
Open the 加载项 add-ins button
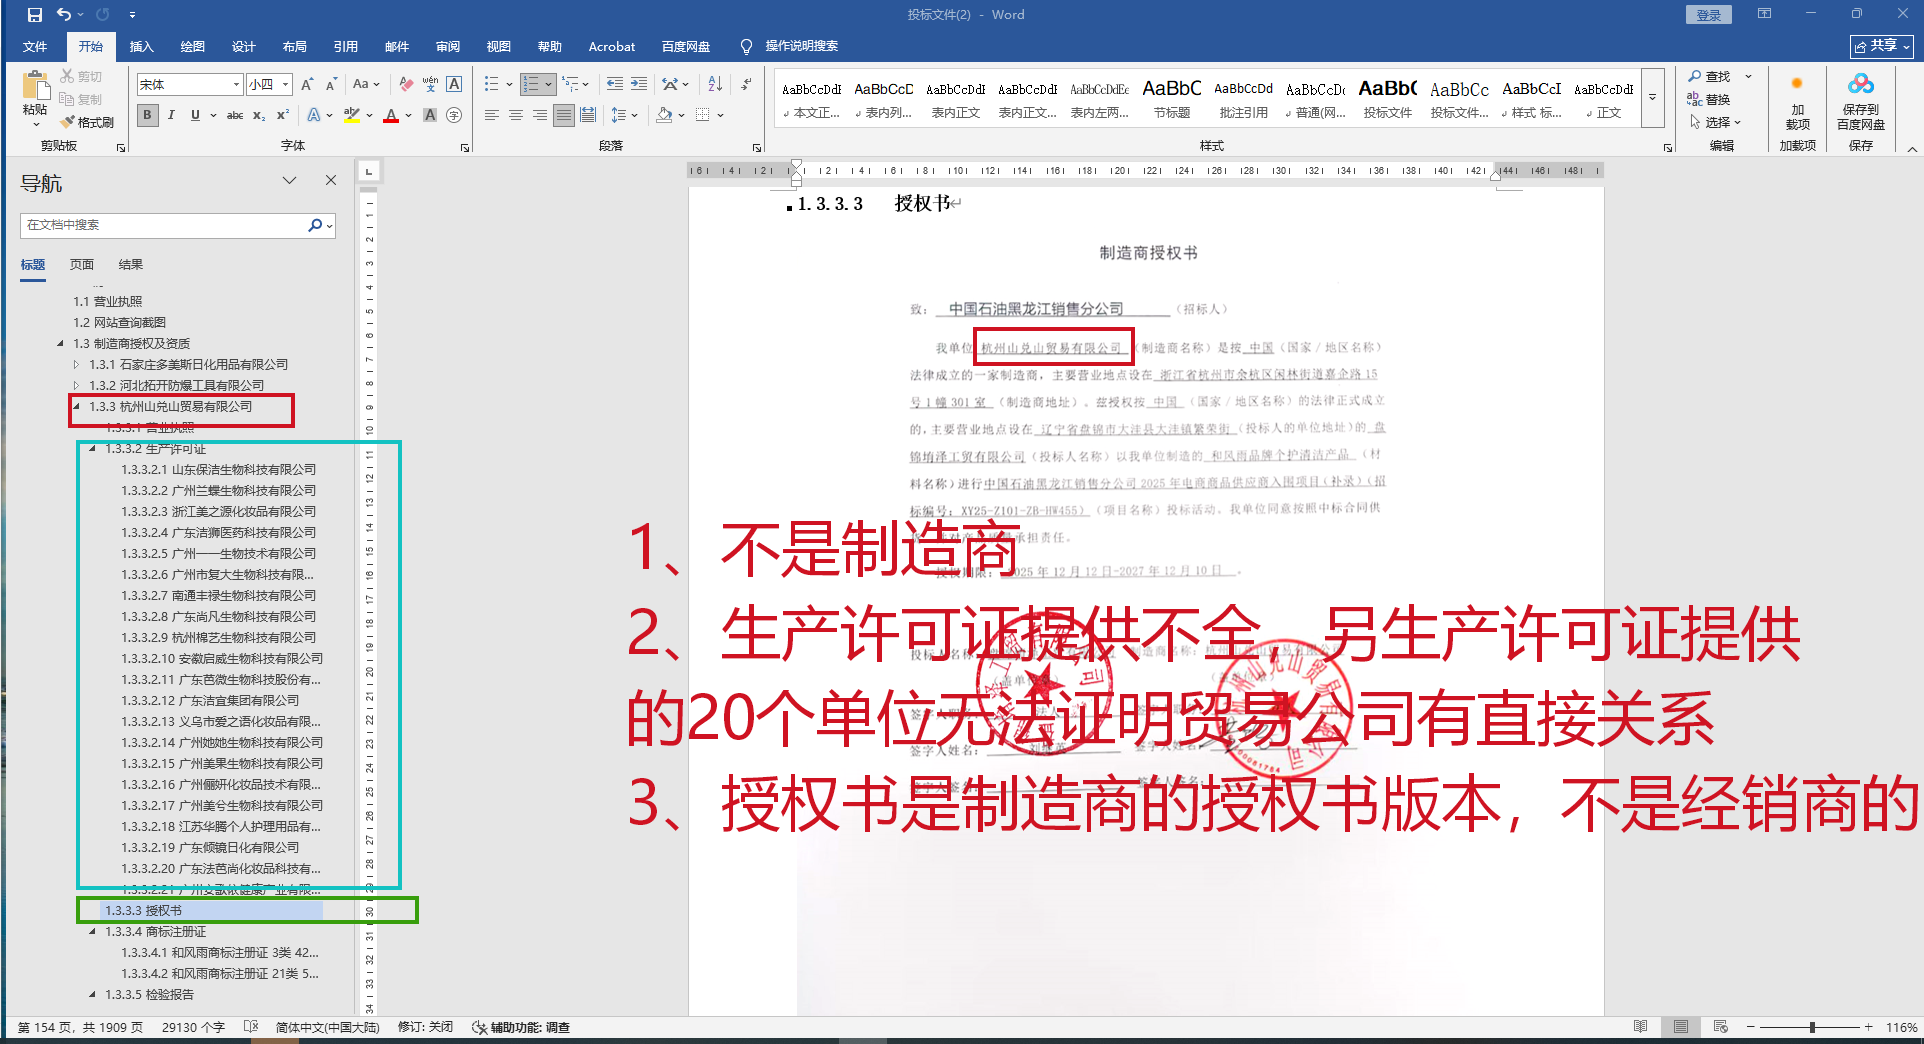point(1797,103)
